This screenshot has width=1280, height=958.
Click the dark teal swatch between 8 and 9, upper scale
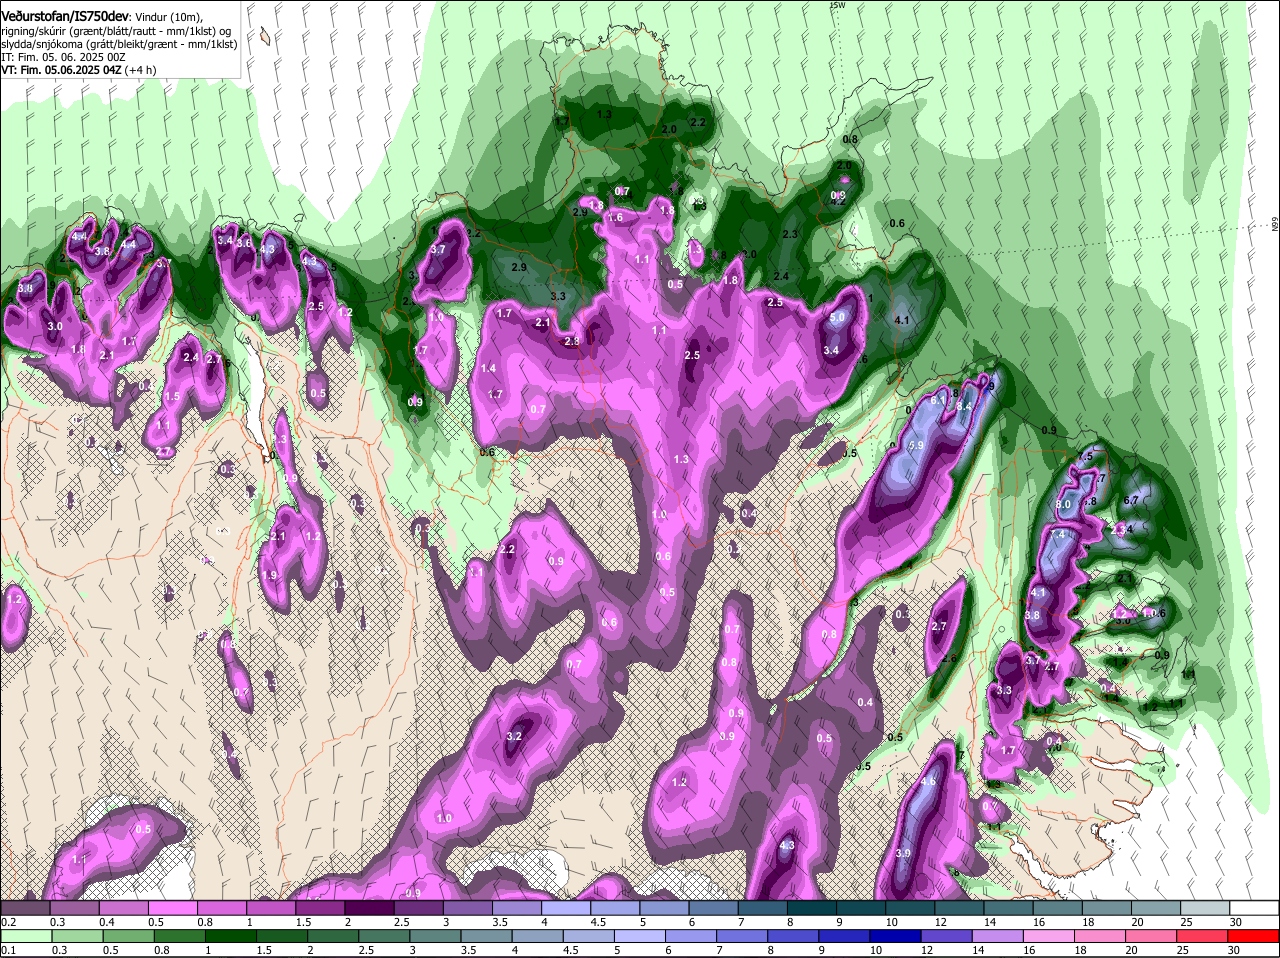pos(814,907)
